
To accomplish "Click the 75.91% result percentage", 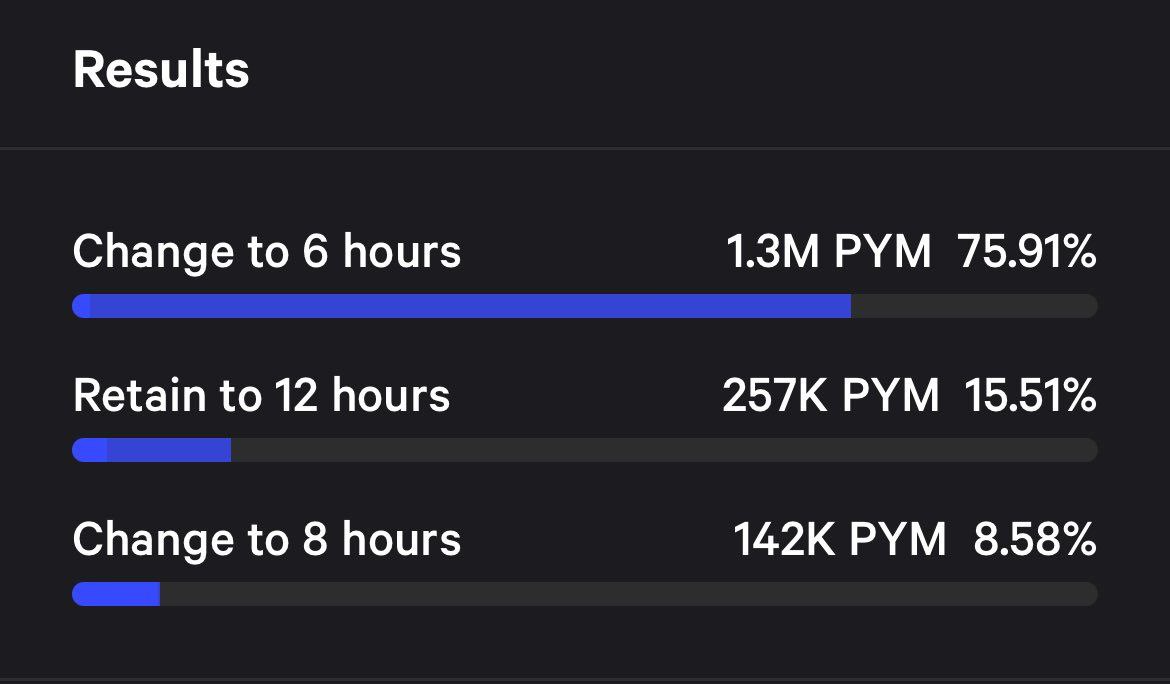I will (1027, 252).
